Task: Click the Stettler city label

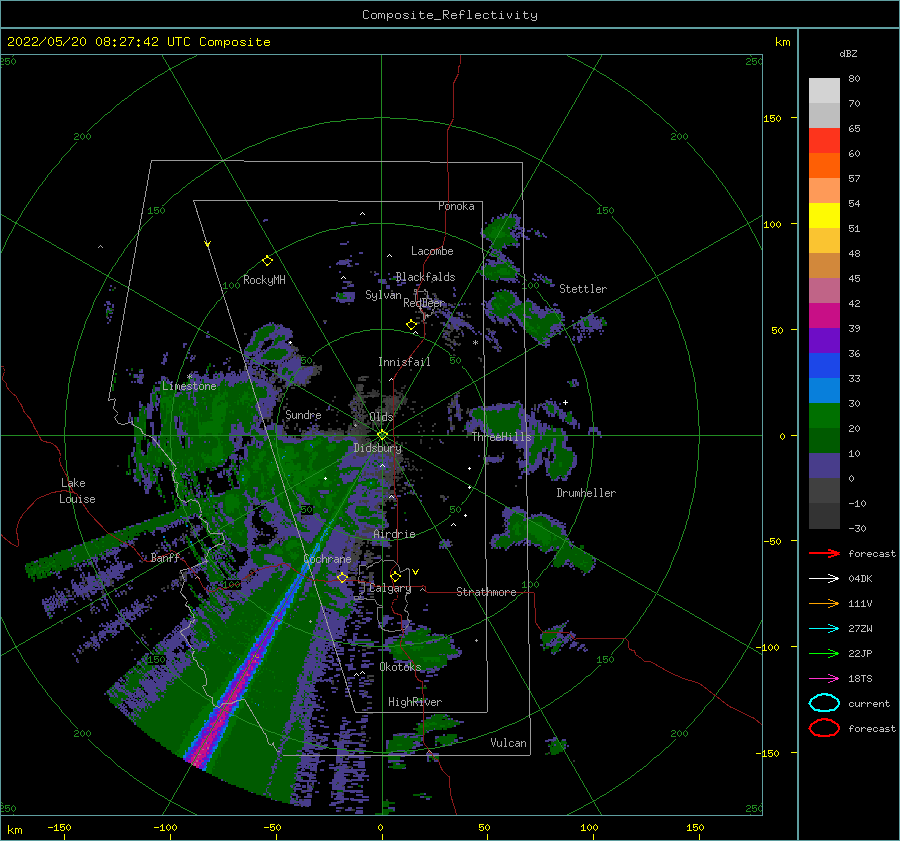Action: tap(583, 289)
